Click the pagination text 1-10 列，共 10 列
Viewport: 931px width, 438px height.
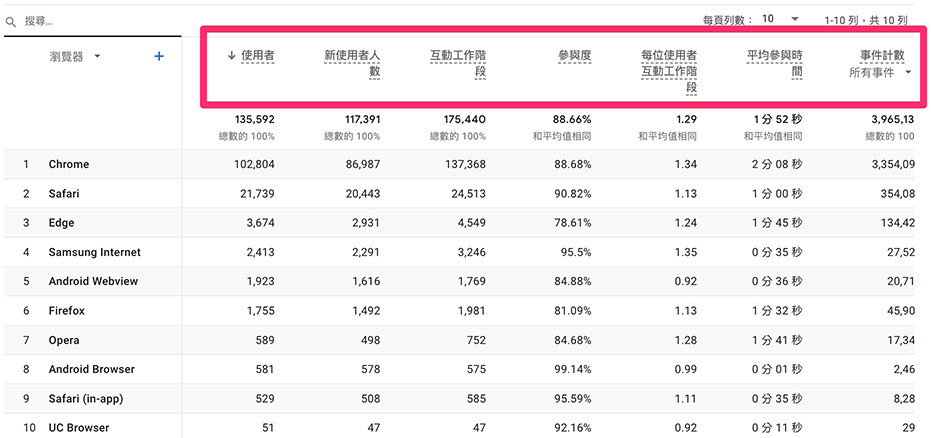pyautogui.click(x=866, y=20)
